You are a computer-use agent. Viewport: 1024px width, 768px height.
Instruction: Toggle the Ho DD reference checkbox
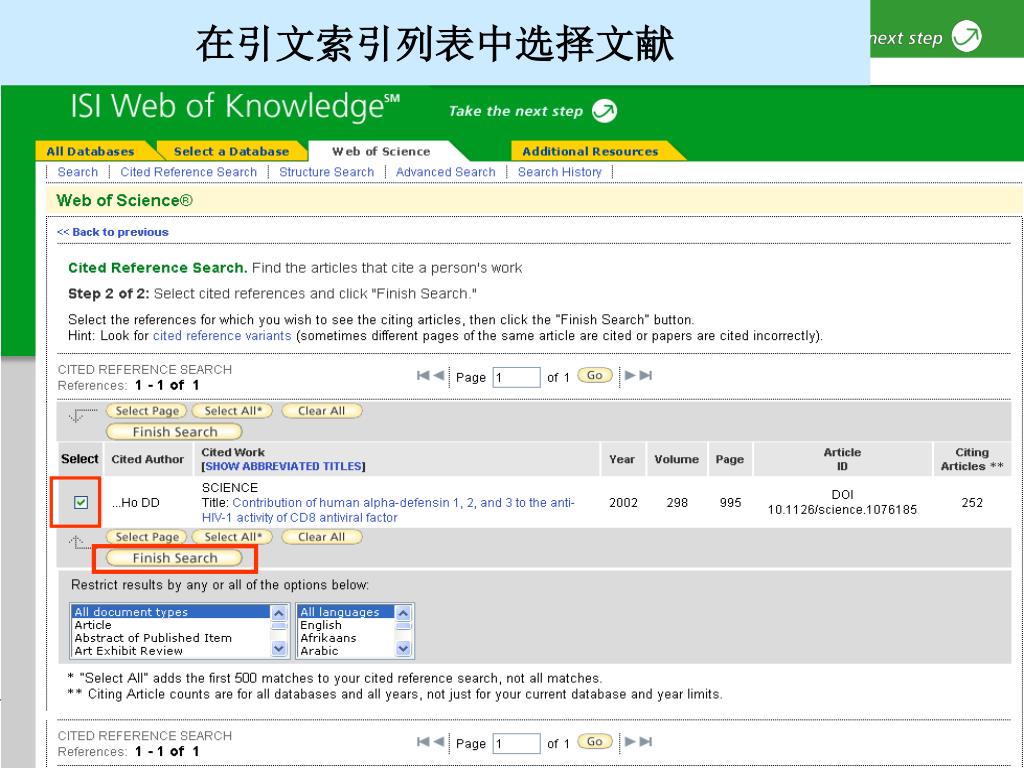point(80,502)
